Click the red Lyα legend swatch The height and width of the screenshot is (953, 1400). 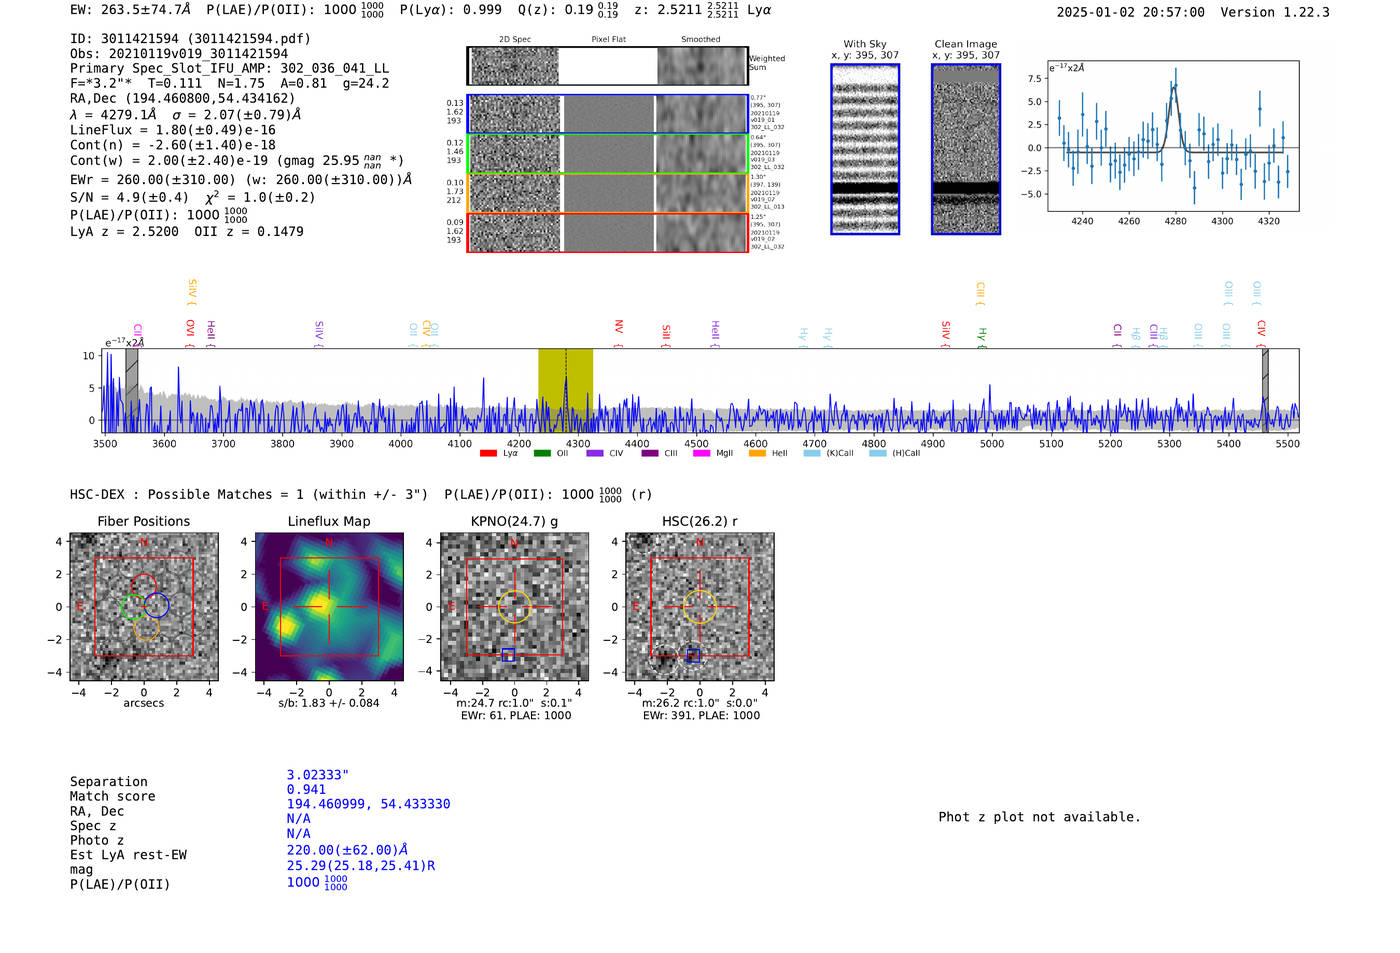[x=488, y=454]
